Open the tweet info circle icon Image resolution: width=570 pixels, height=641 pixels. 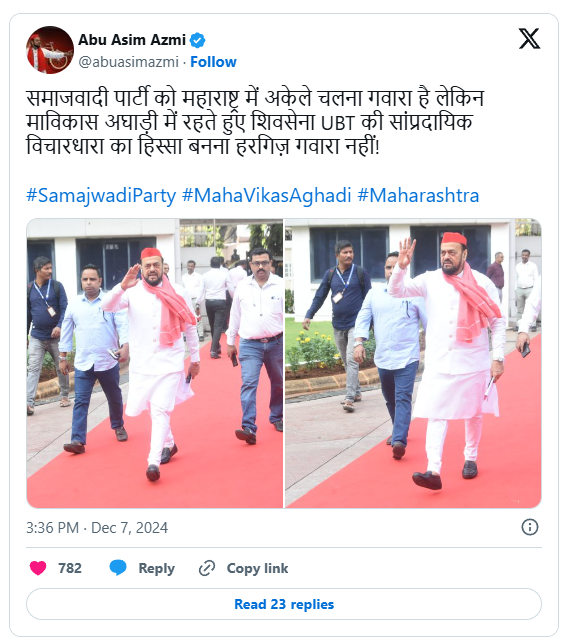(x=530, y=527)
